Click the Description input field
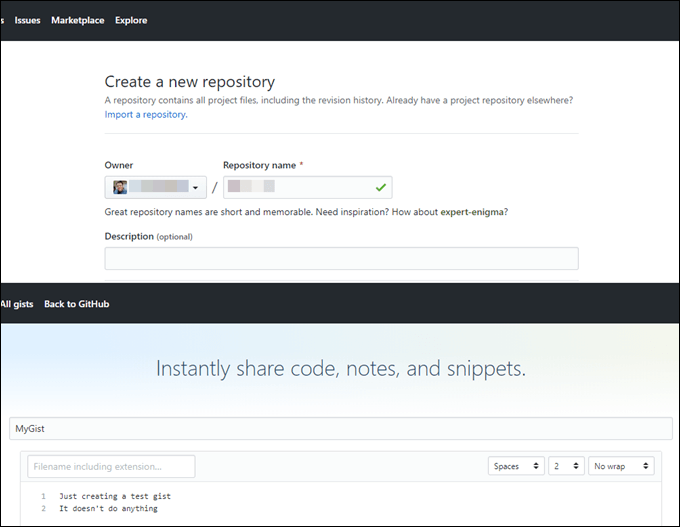This screenshot has height=527, width=680. click(341, 259)
